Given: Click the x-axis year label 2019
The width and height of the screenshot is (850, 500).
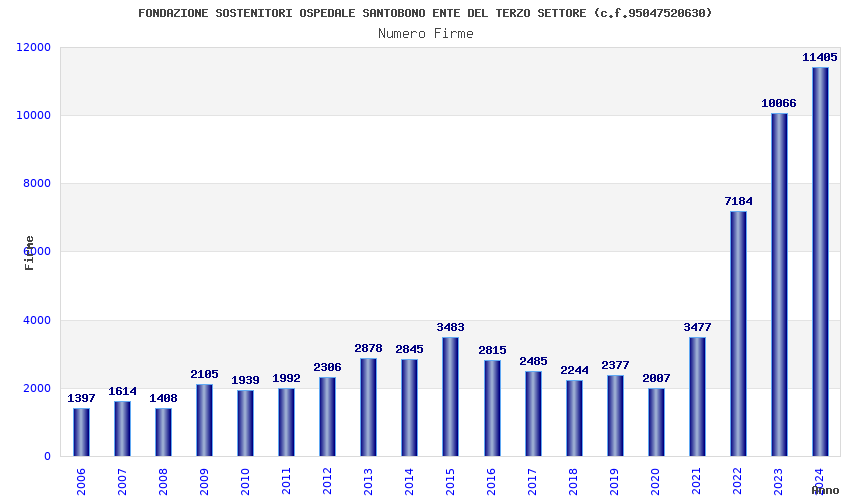Looking at the screenshot, I should click(615, 482).
